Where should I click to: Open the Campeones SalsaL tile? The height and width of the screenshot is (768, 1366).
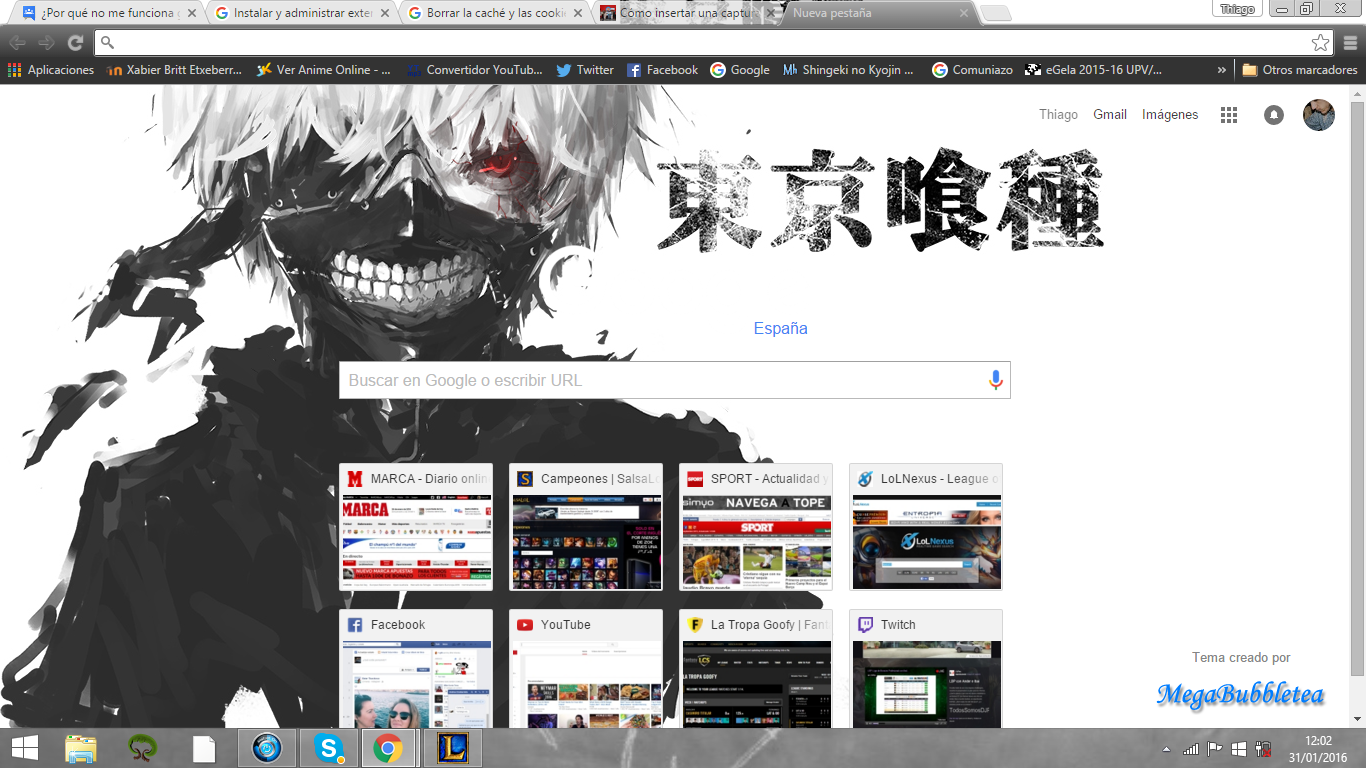pos(586,527)
